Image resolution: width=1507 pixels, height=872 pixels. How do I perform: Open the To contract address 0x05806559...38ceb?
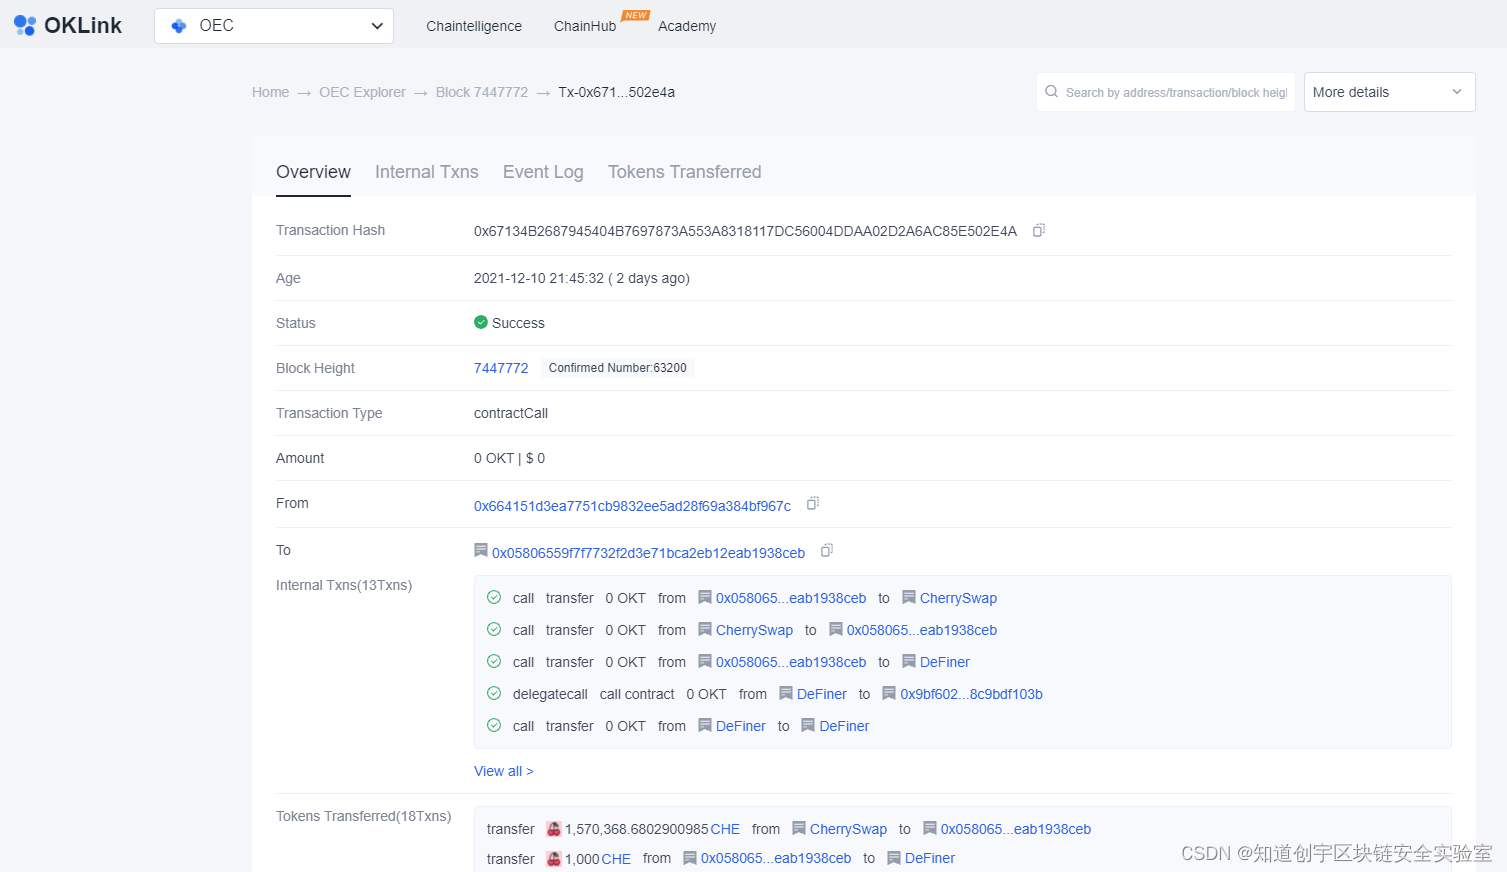coord(648,553)
